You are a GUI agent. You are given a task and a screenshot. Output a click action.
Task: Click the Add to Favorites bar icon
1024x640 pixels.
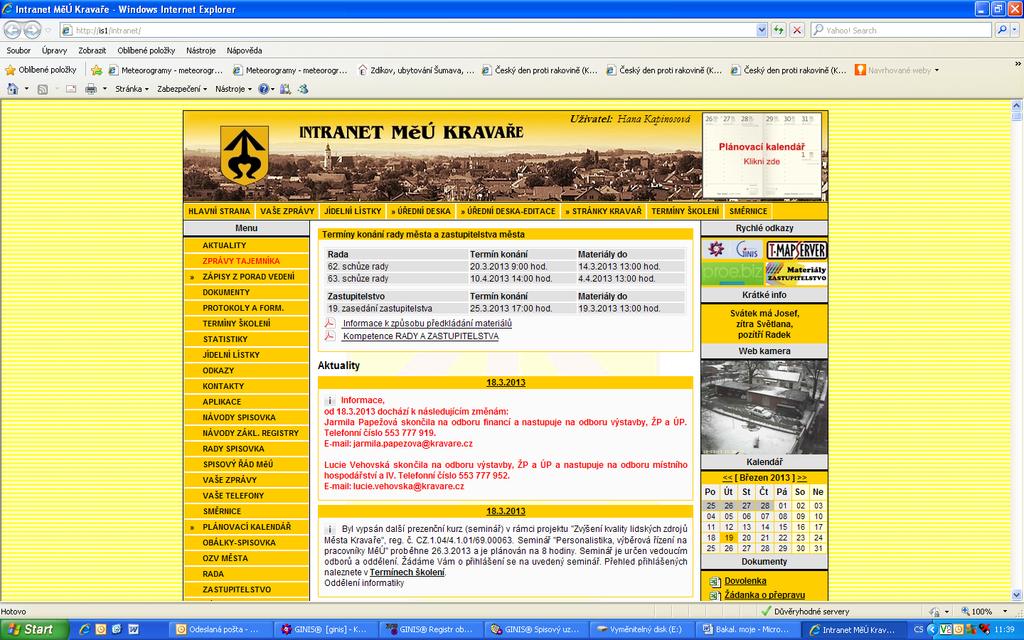(97, 70)
